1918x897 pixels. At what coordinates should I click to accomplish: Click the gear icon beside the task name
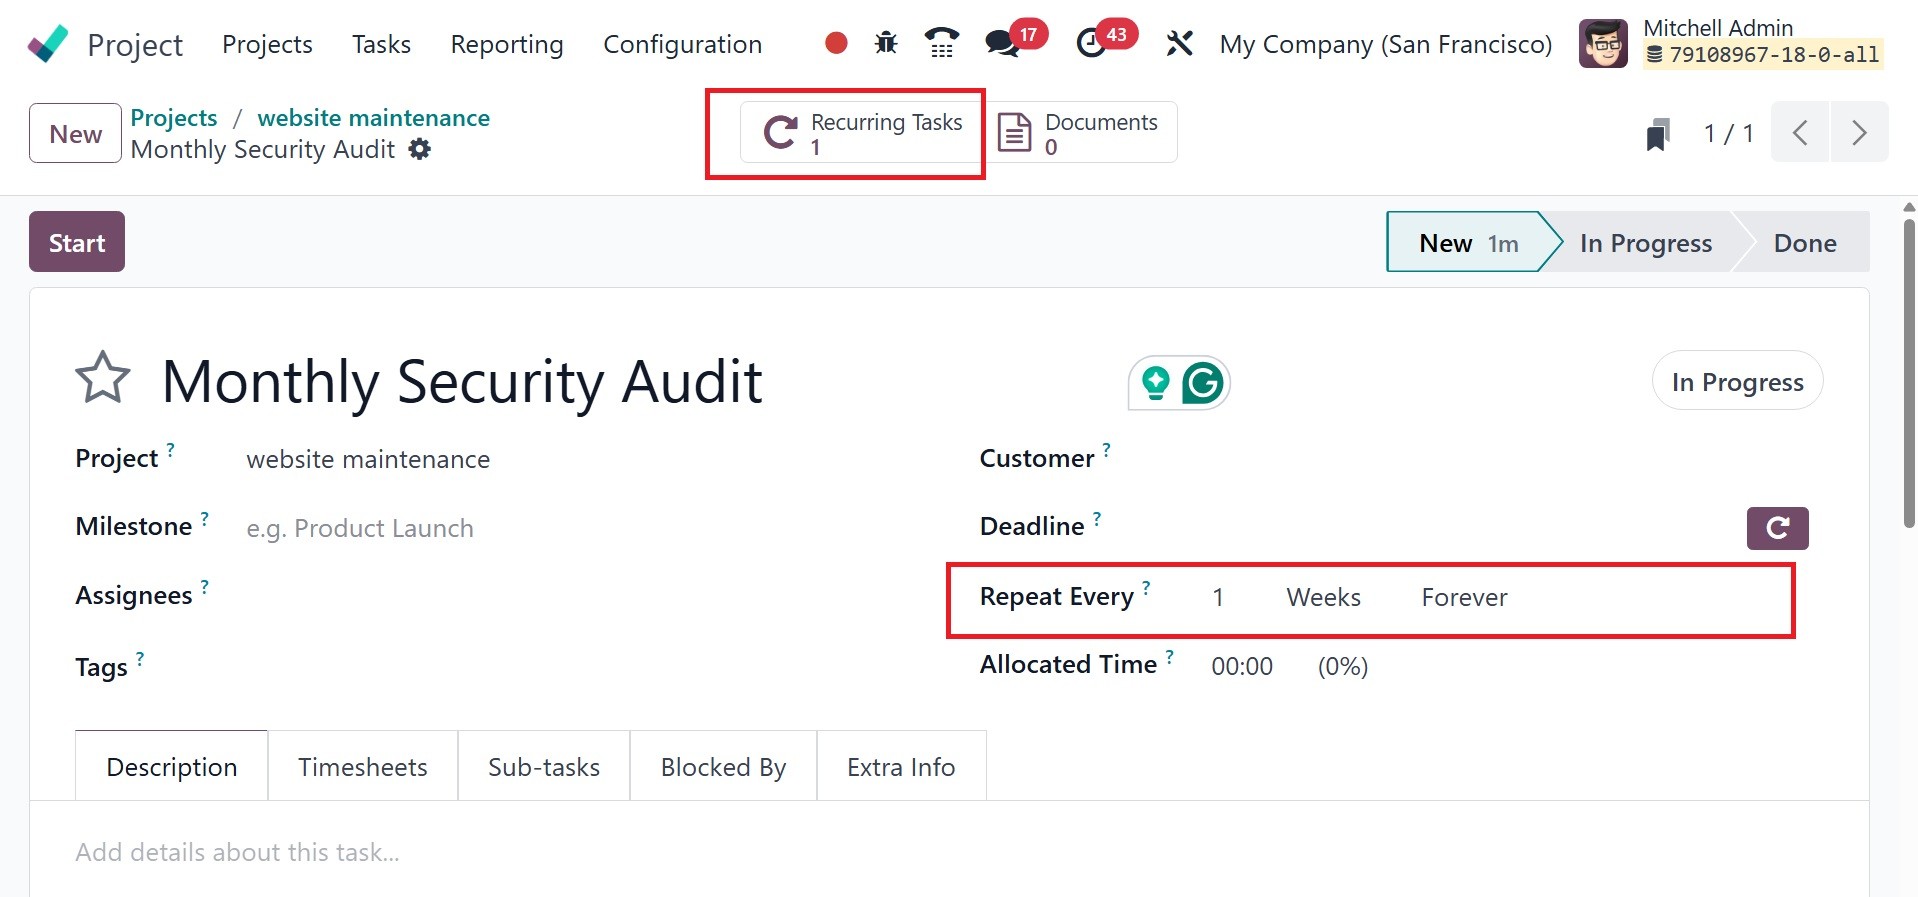(x=420, y=150)
